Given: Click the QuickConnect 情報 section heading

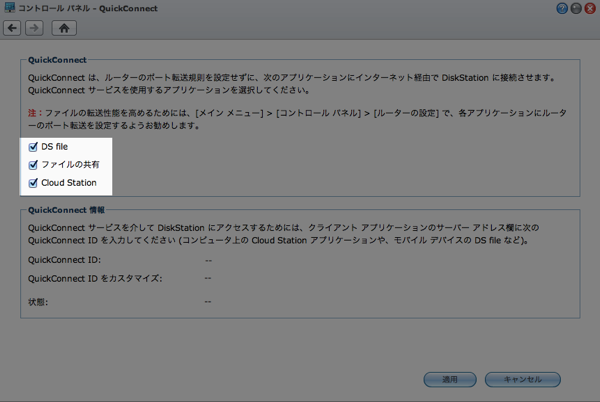Looking at the screenshot, I should coord(66,210).
